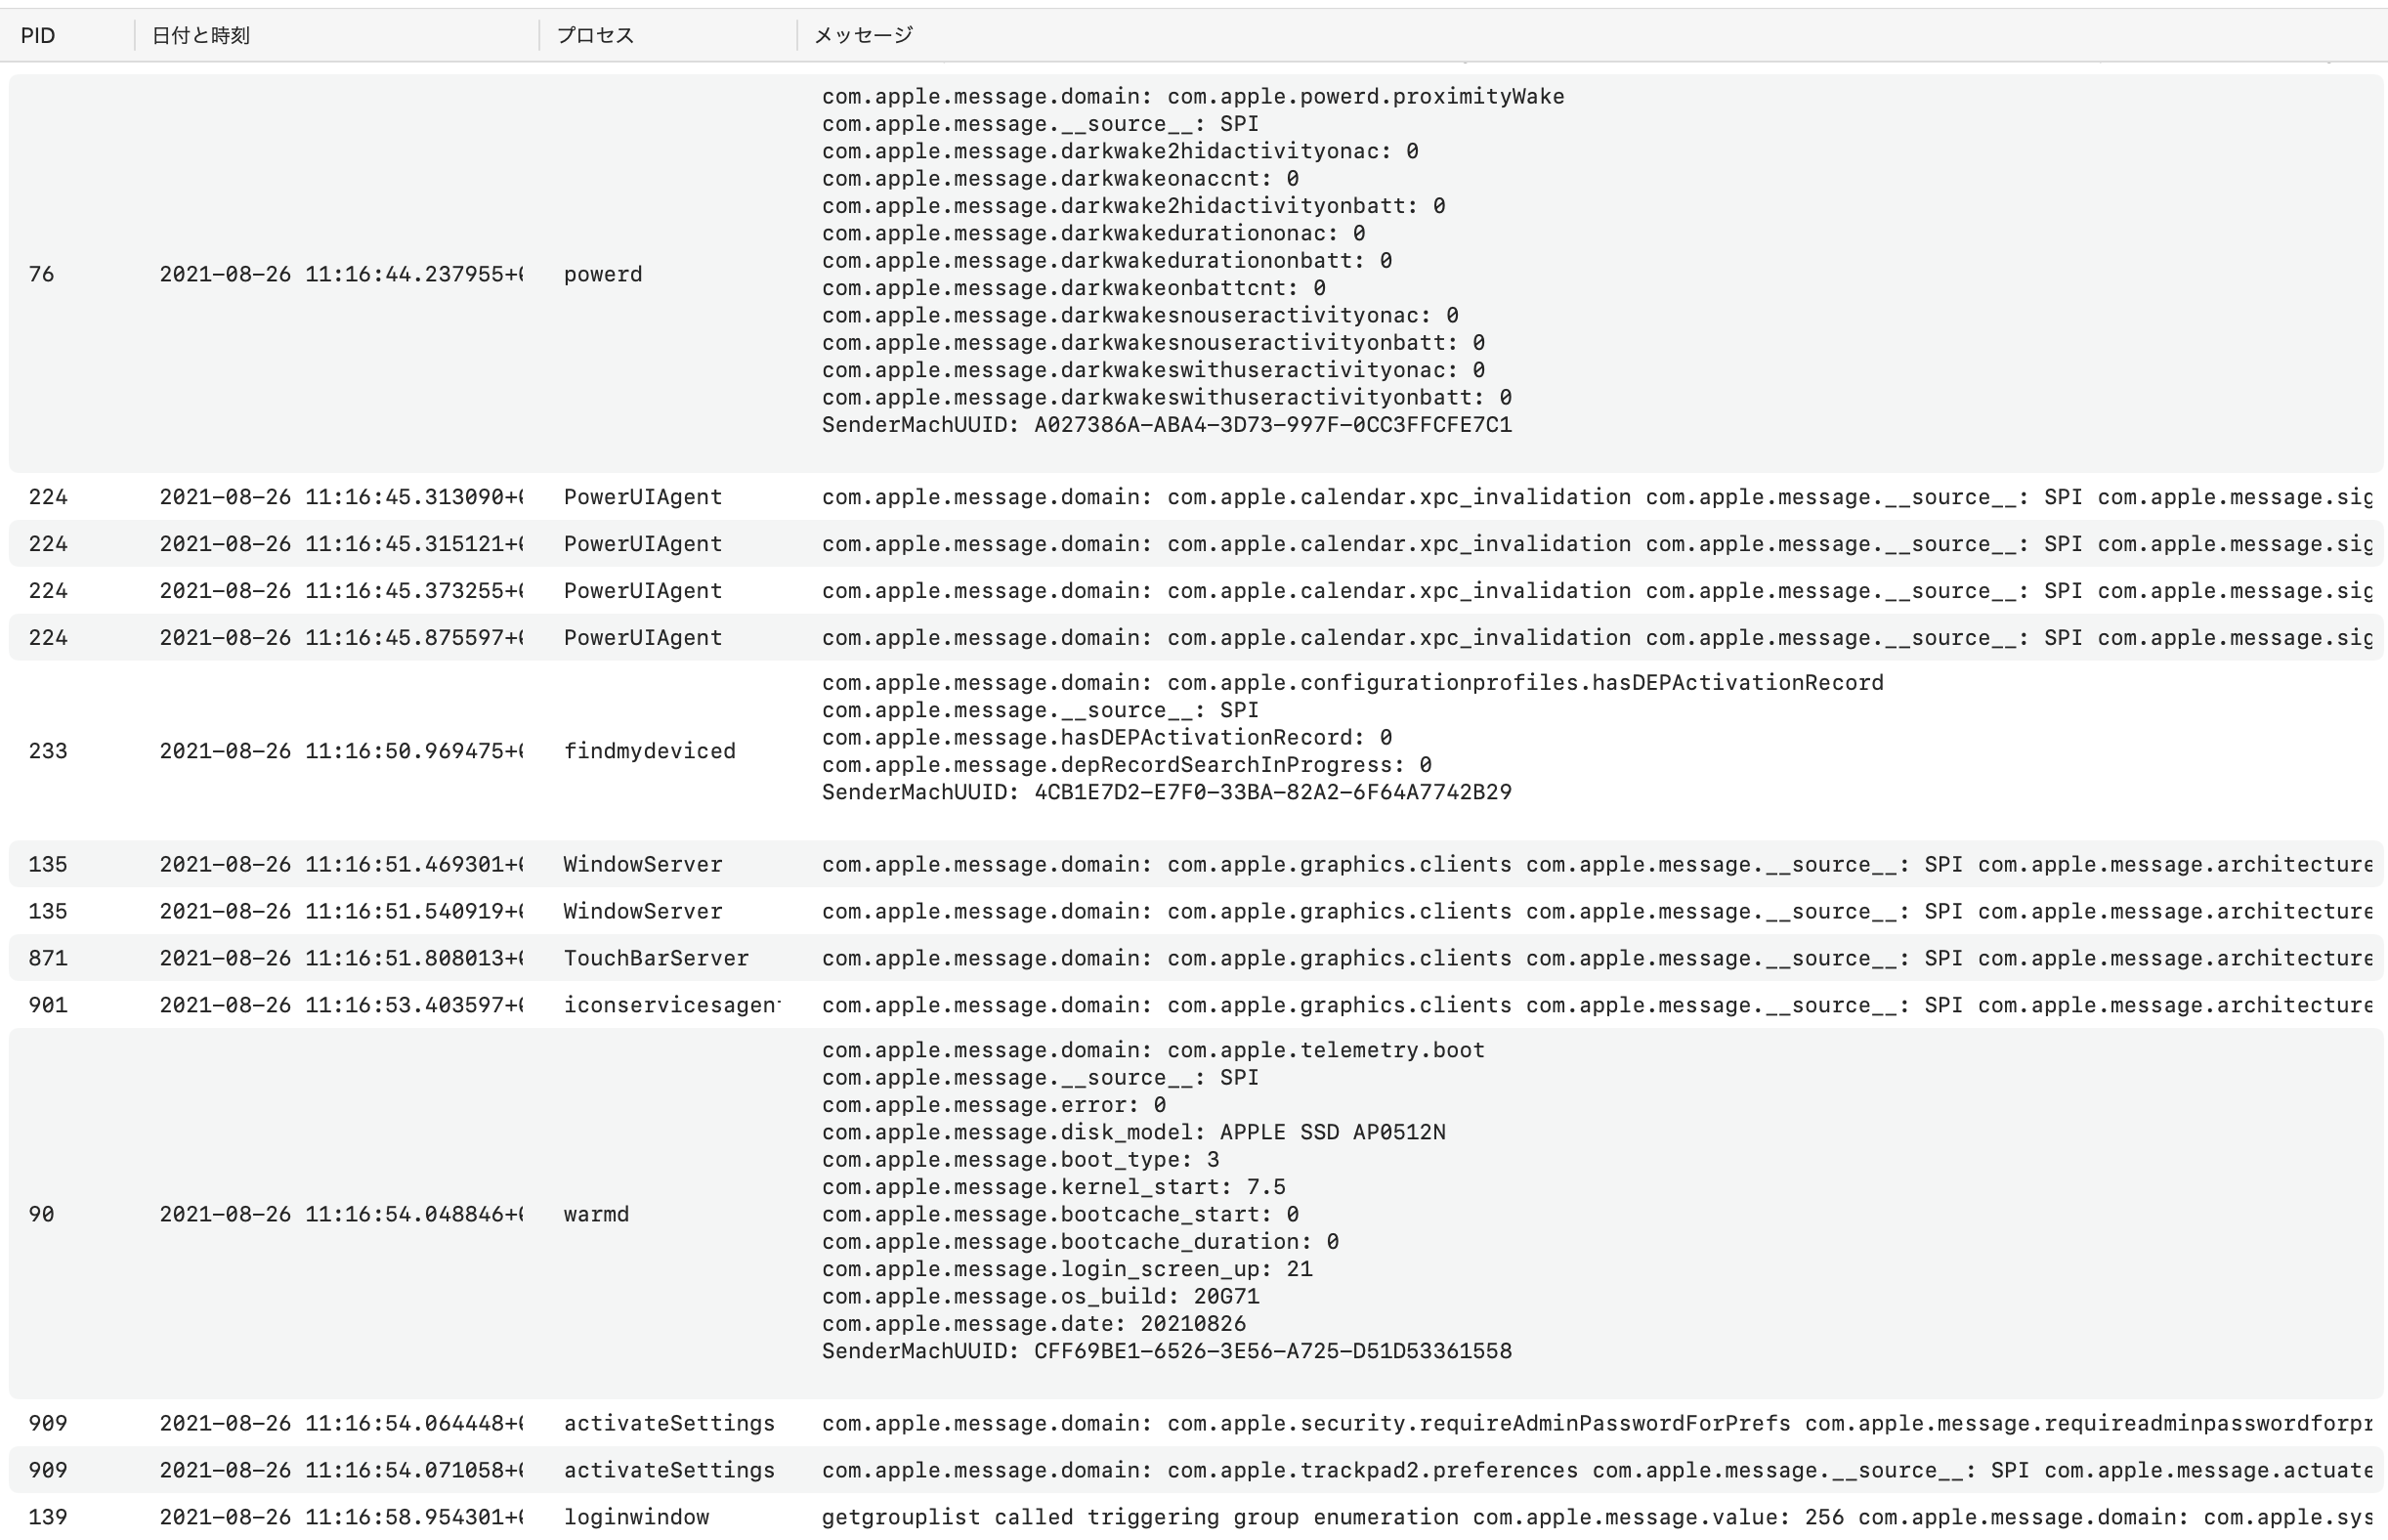2388x1540 pixels.
Task: Select the iconservicesagent log row
Action: tap(670, 1005)
